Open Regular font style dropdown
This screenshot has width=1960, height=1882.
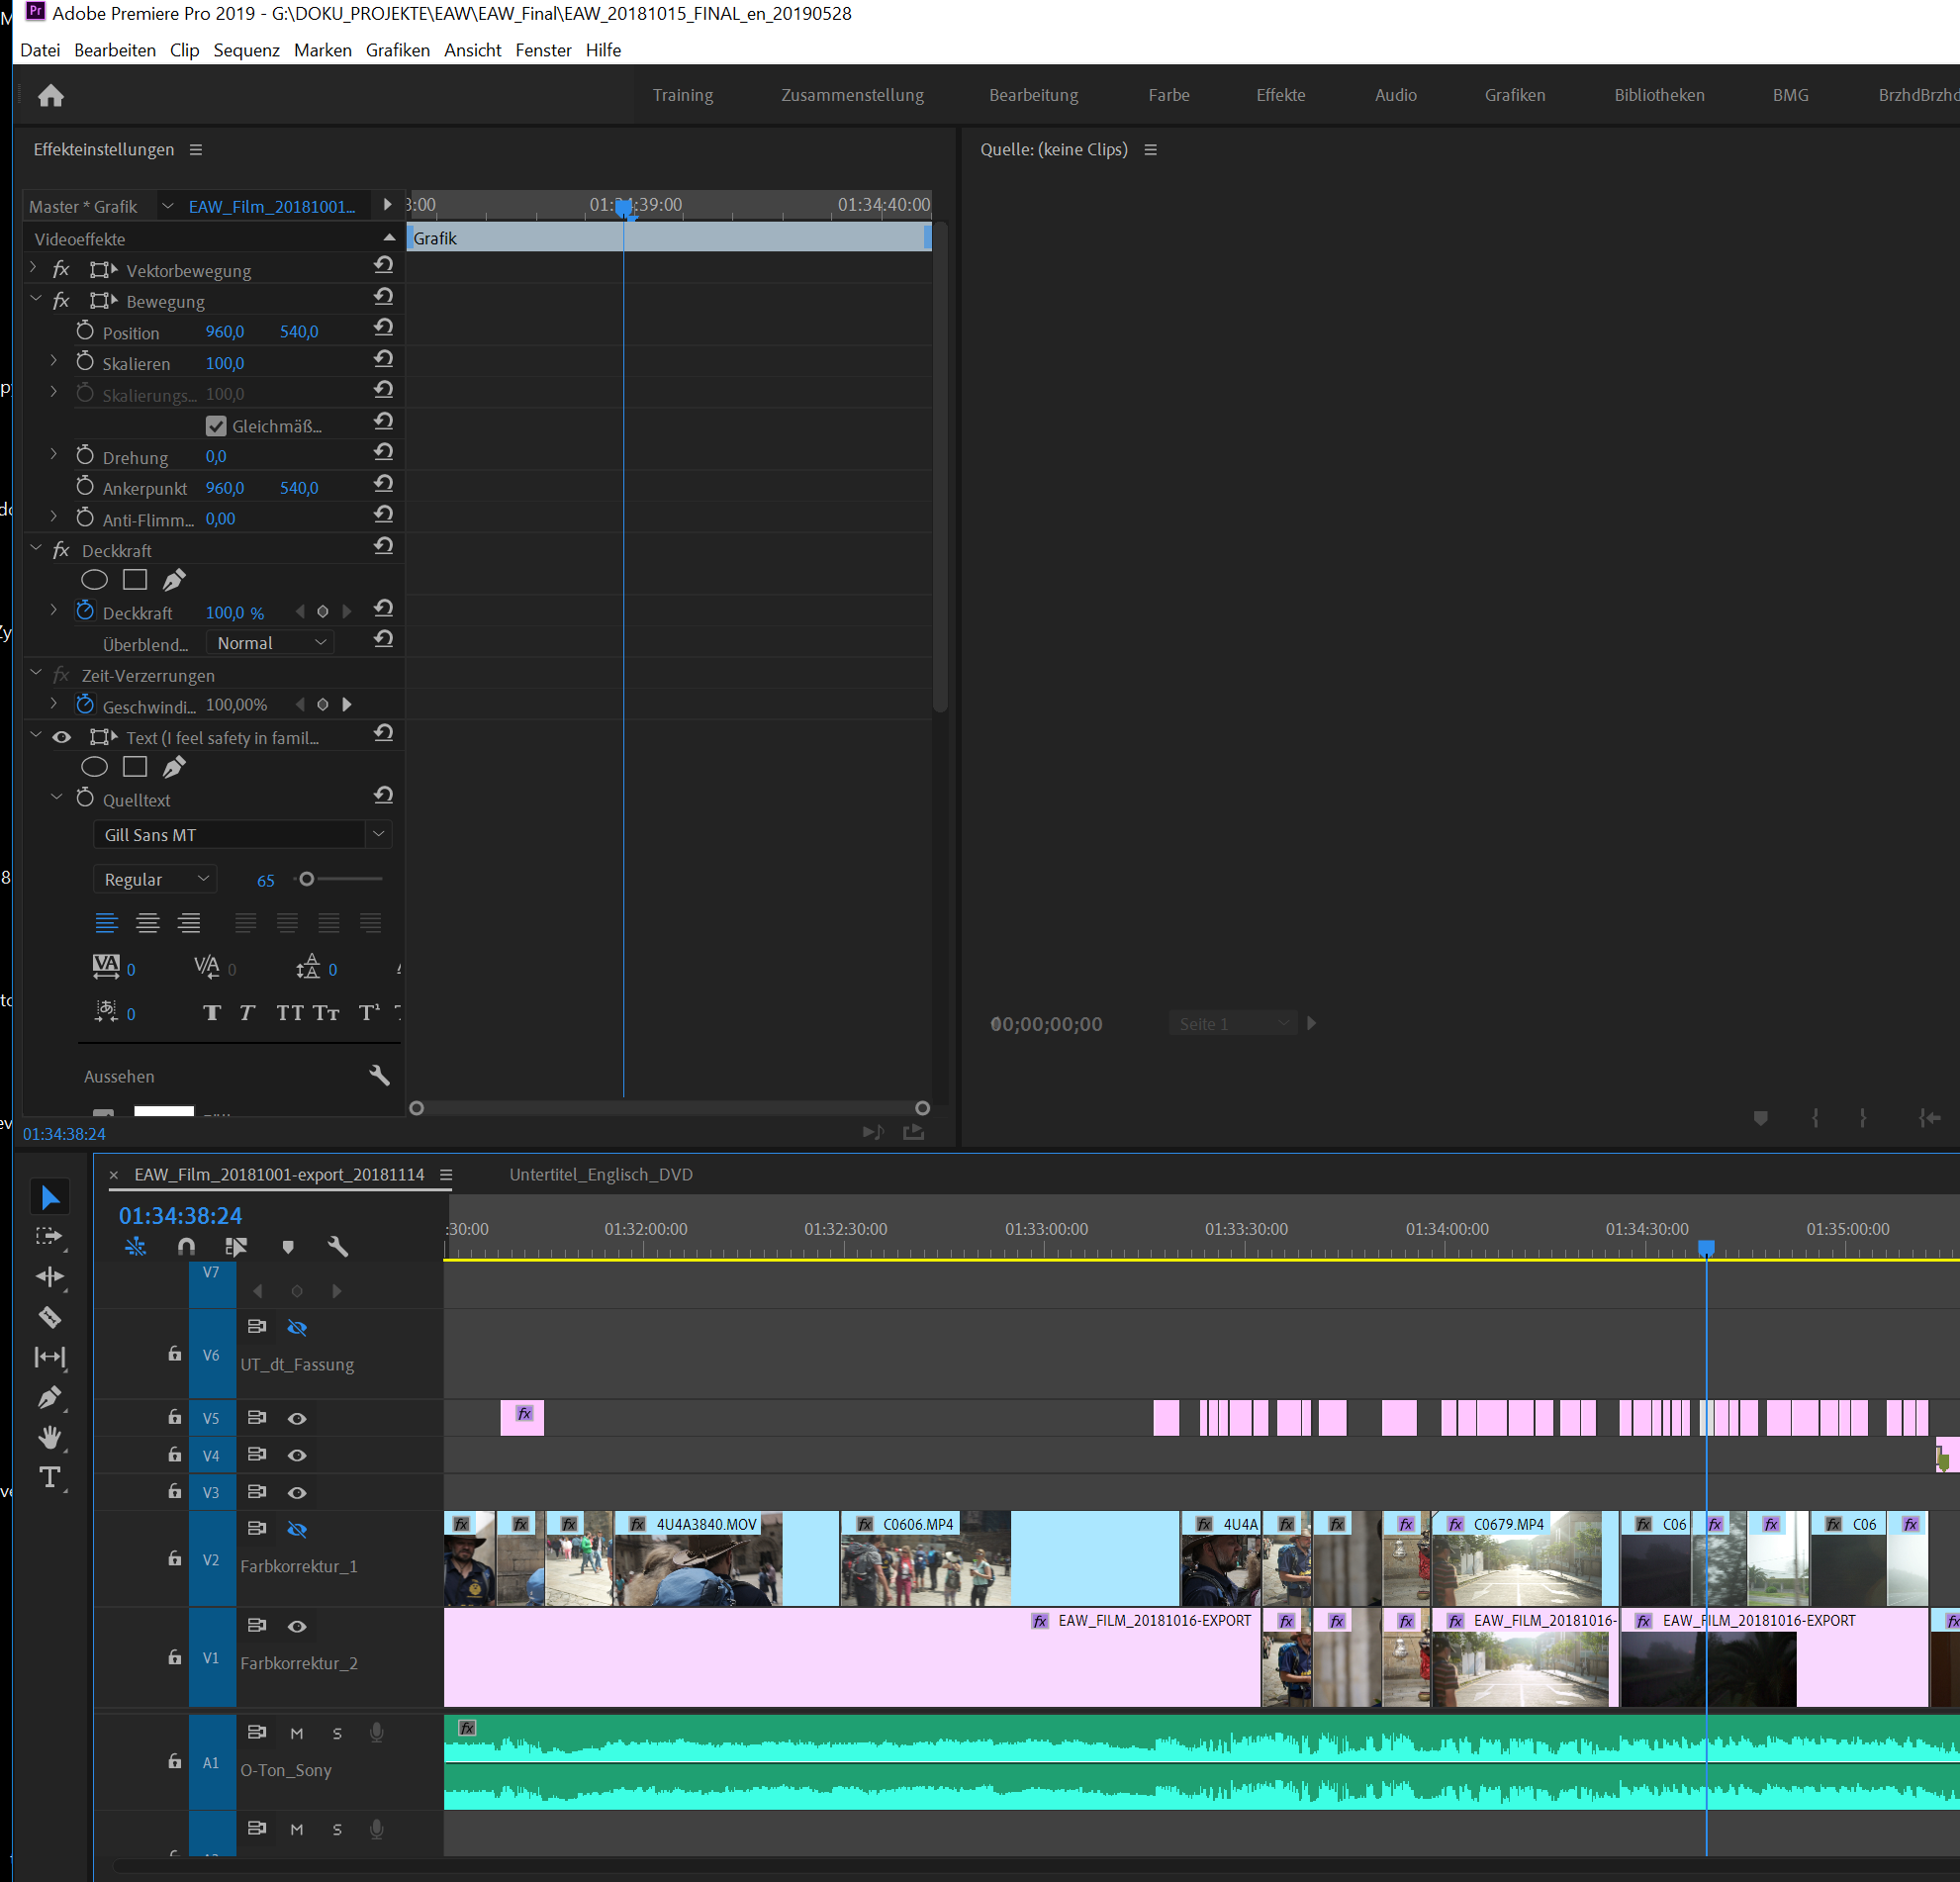pyautogui.click(x=155, y=879)
